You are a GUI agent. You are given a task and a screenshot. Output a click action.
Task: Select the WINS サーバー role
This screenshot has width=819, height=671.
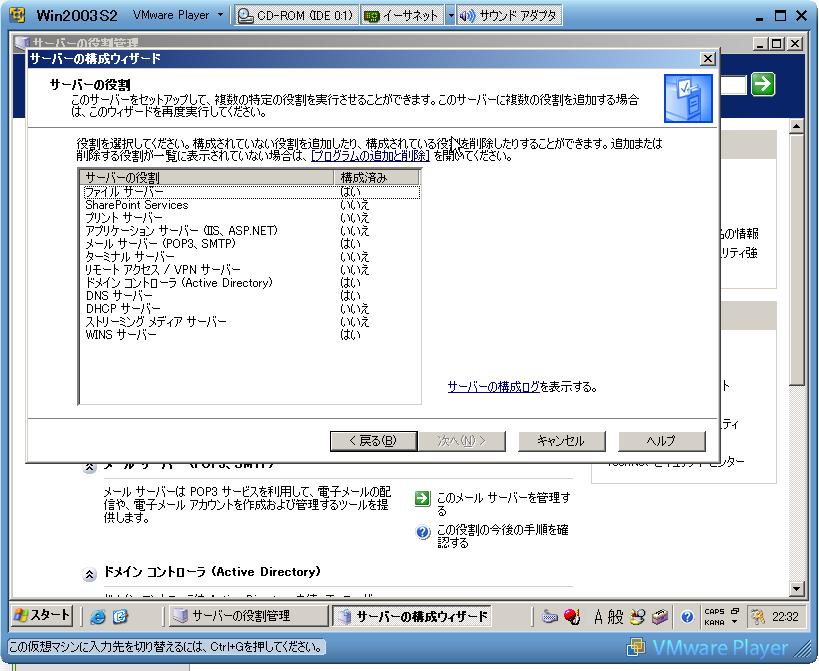click(x=251, y=335)
